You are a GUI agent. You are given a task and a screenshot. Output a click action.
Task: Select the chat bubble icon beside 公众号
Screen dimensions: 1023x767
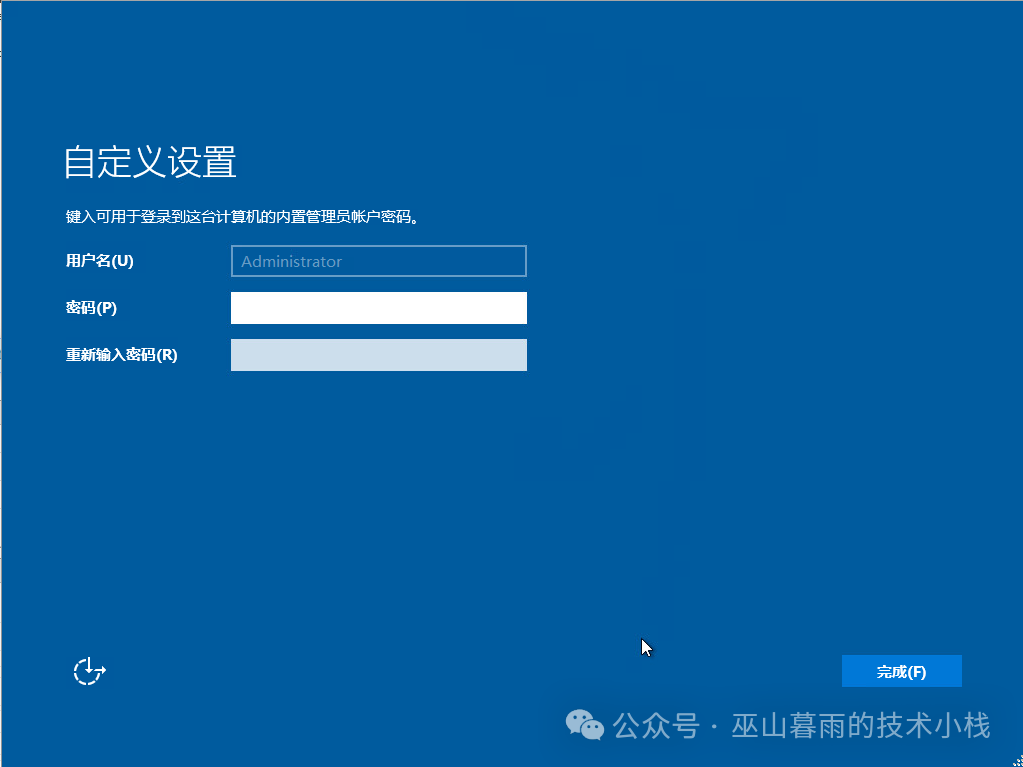coord(585,725)
